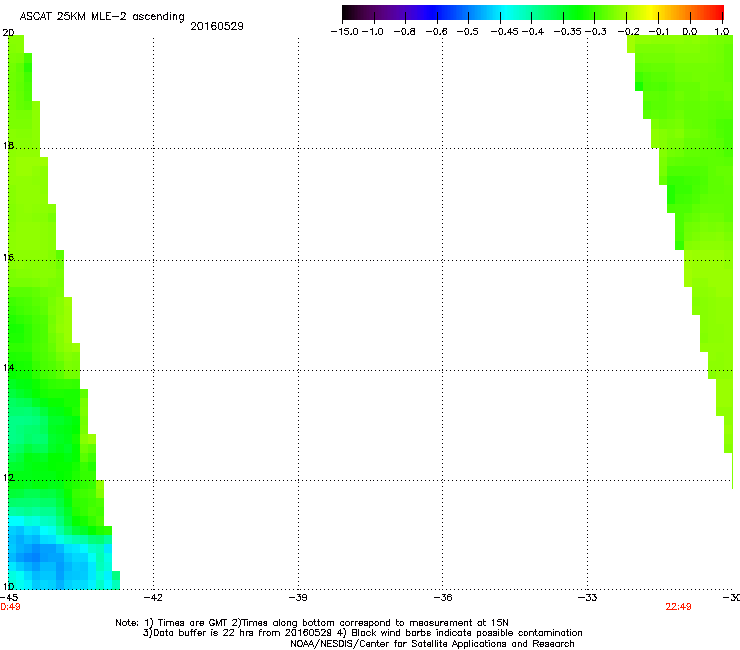Click the "-0.45" color scale label

[505, 32]
